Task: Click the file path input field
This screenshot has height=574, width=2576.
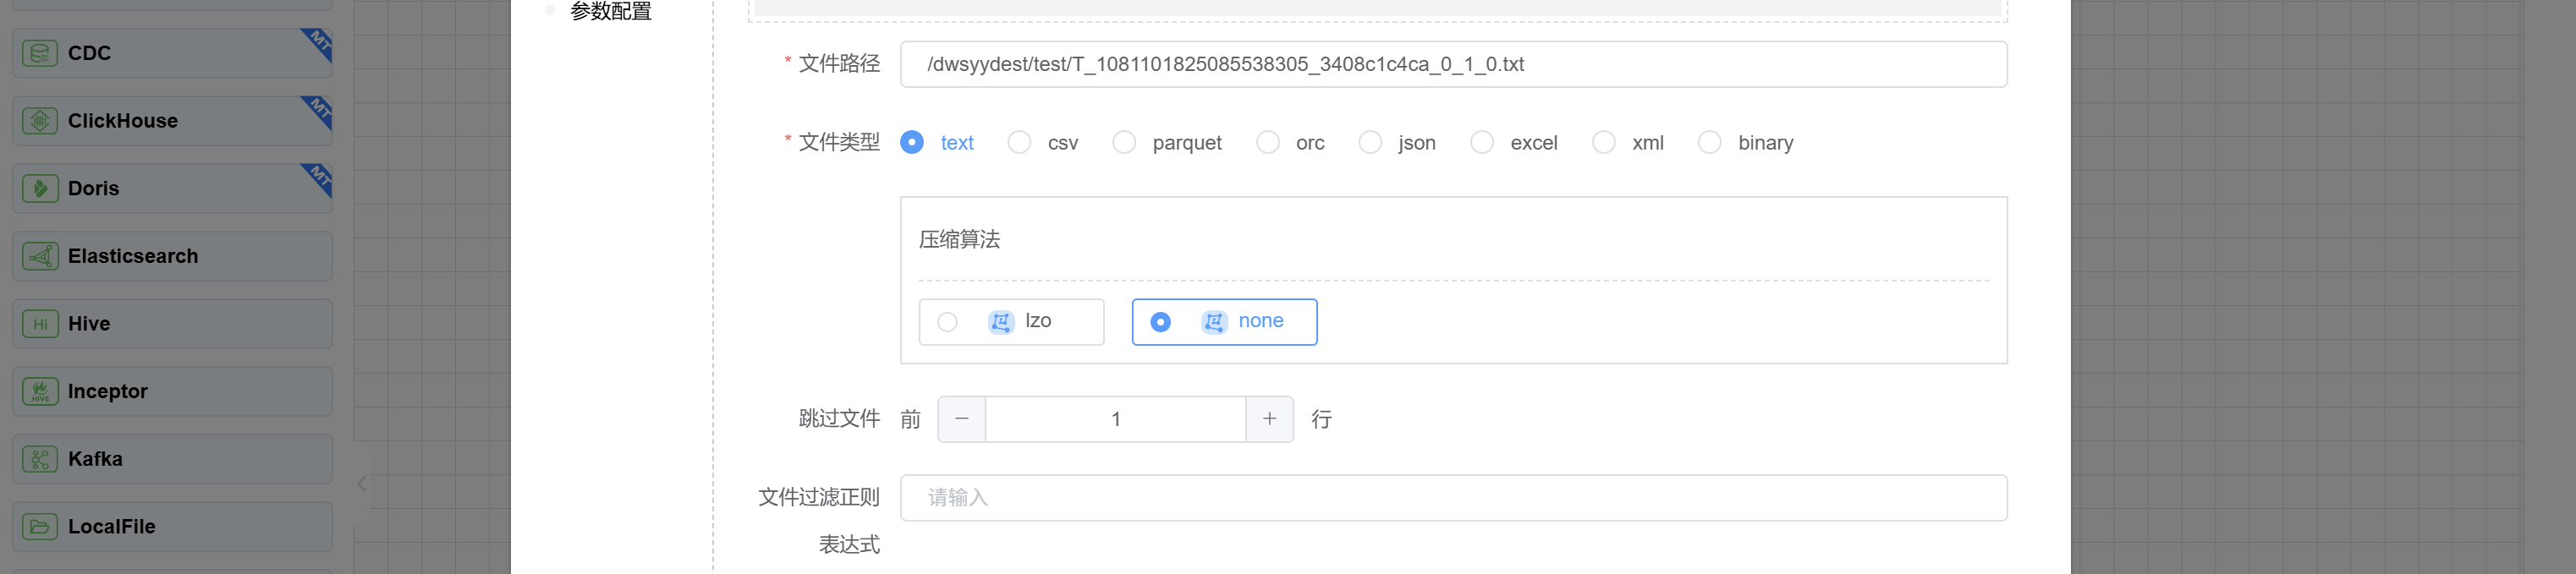Action: click(x=1452, y=65)
